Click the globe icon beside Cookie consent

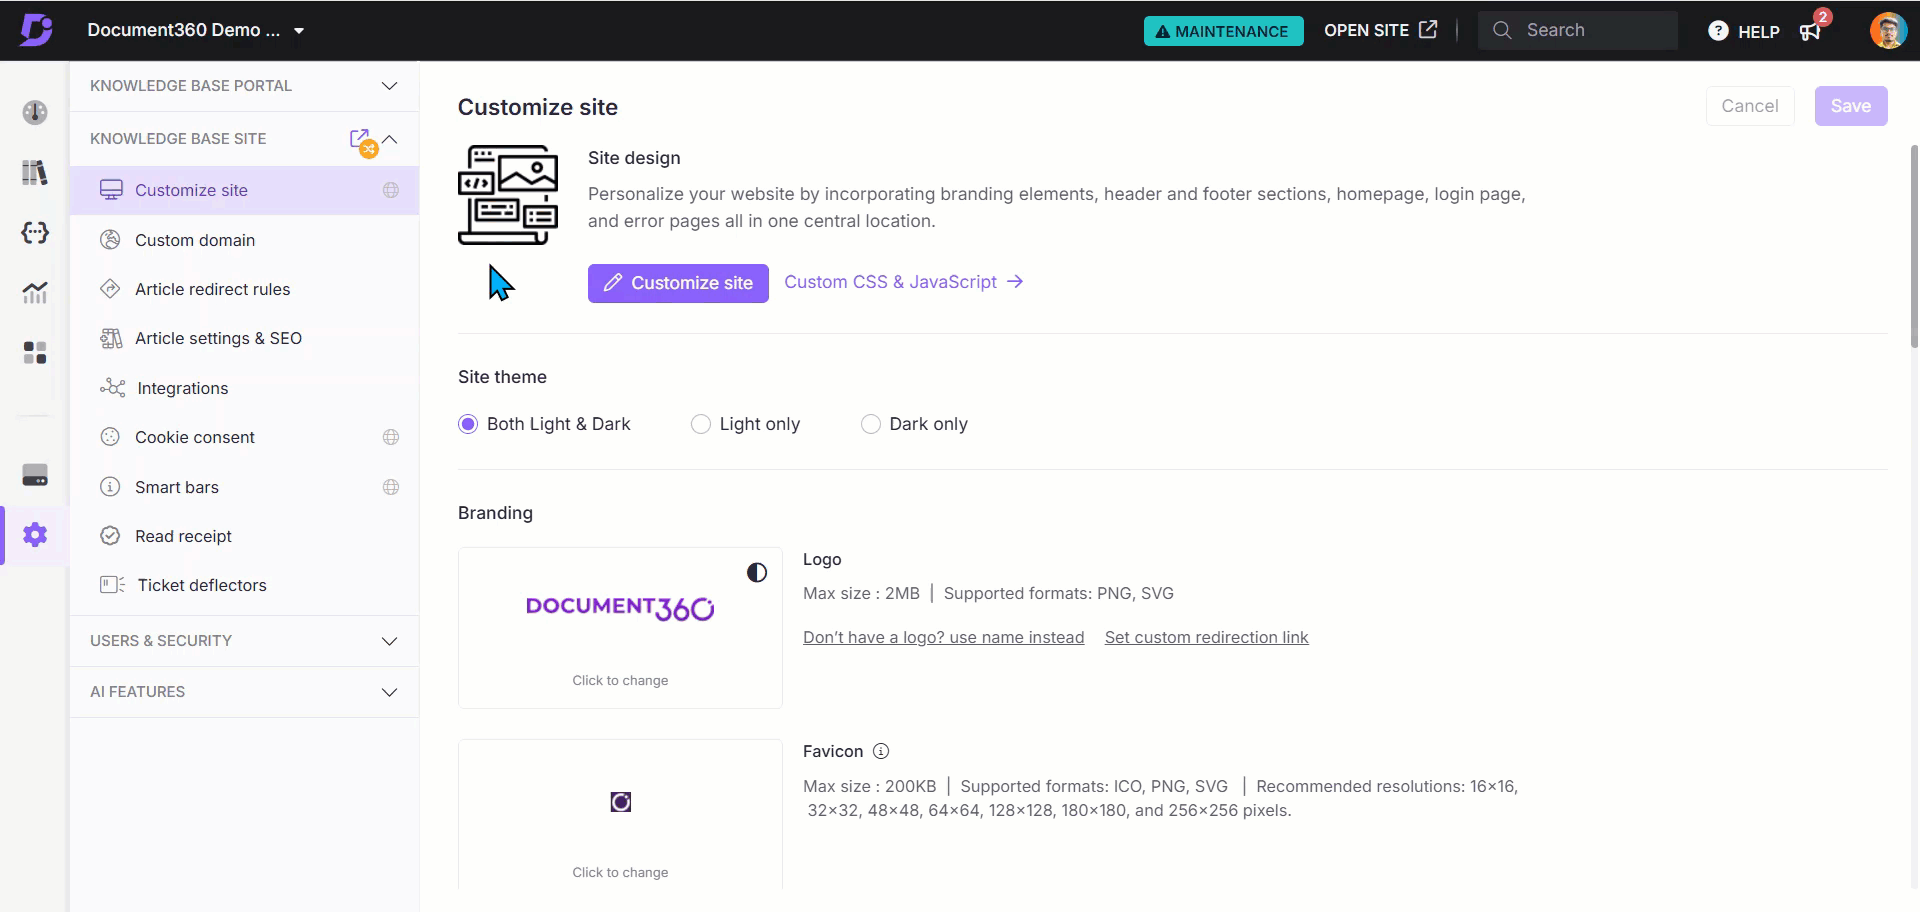391,437
